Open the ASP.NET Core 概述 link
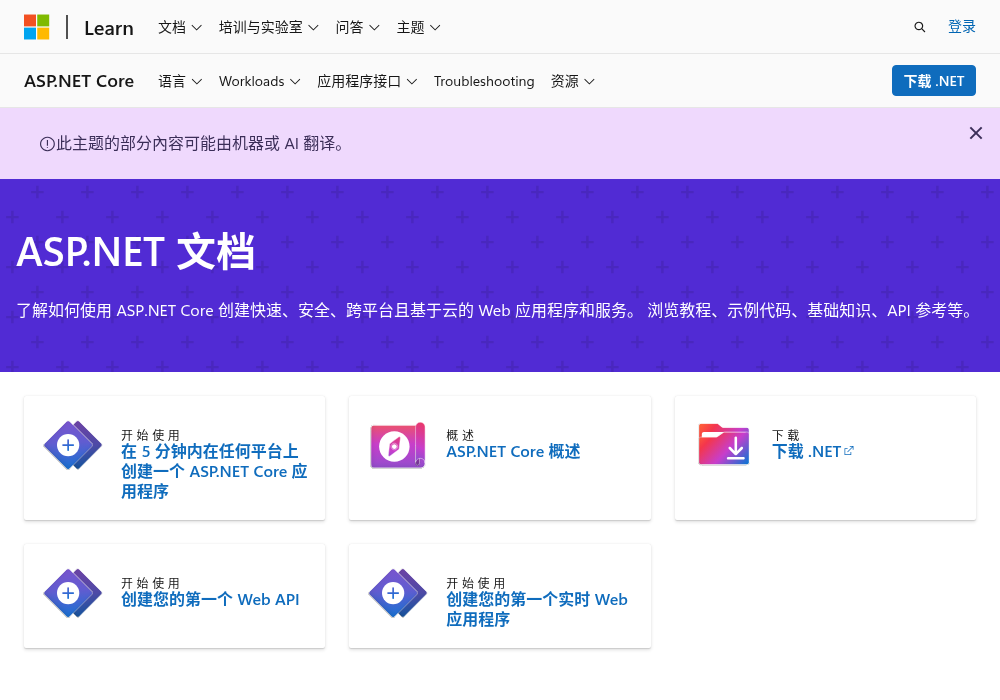Viewport: 1000px width, 700px height. click(x=513, y=451)
